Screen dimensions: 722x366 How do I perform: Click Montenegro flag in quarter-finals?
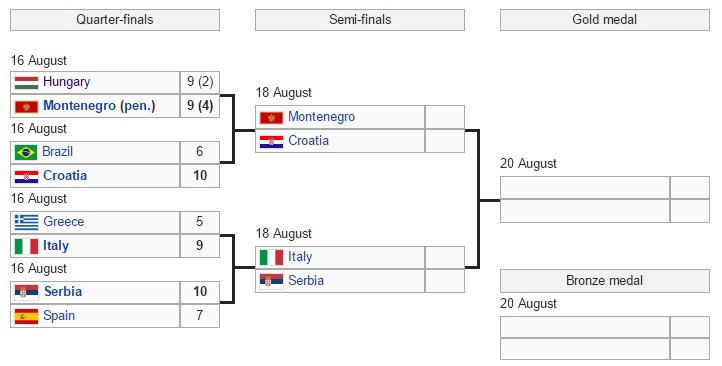pos(26,106)
